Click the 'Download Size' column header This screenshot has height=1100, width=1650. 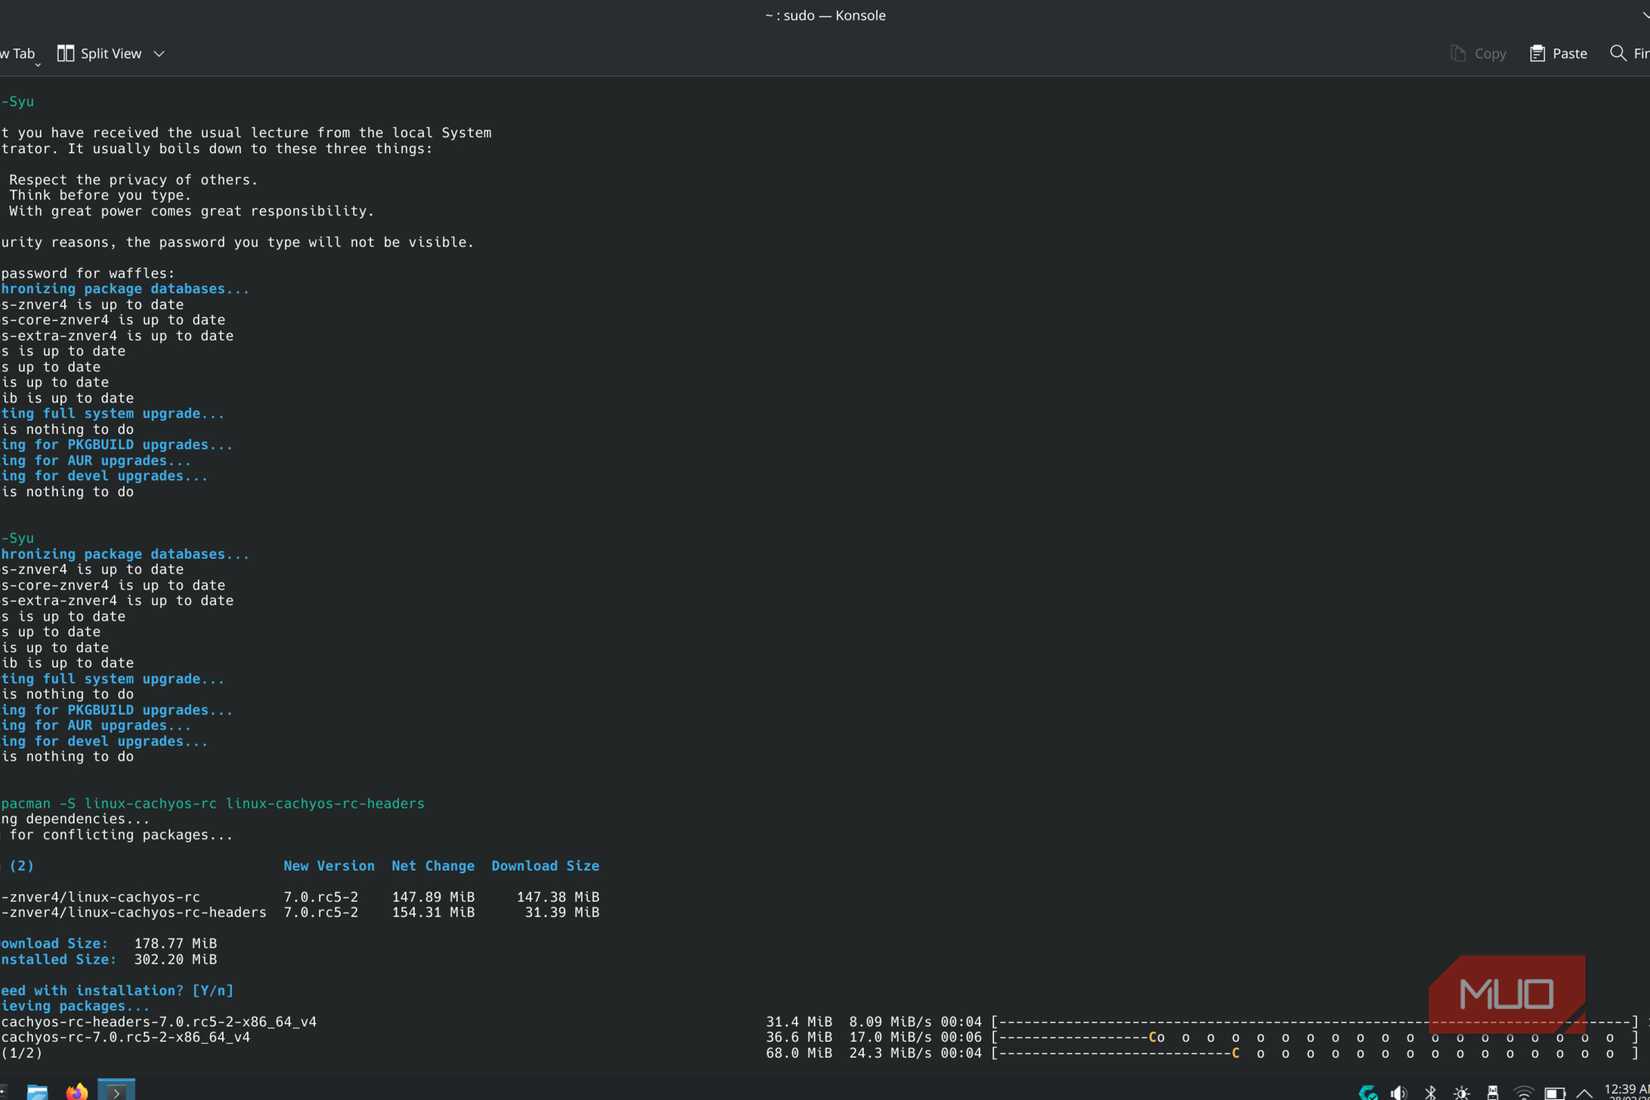point(545,866)
